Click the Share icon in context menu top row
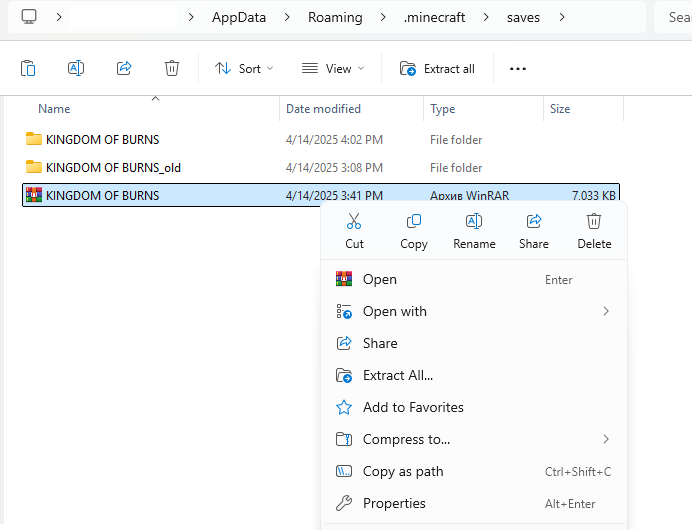 click(534, 222)
